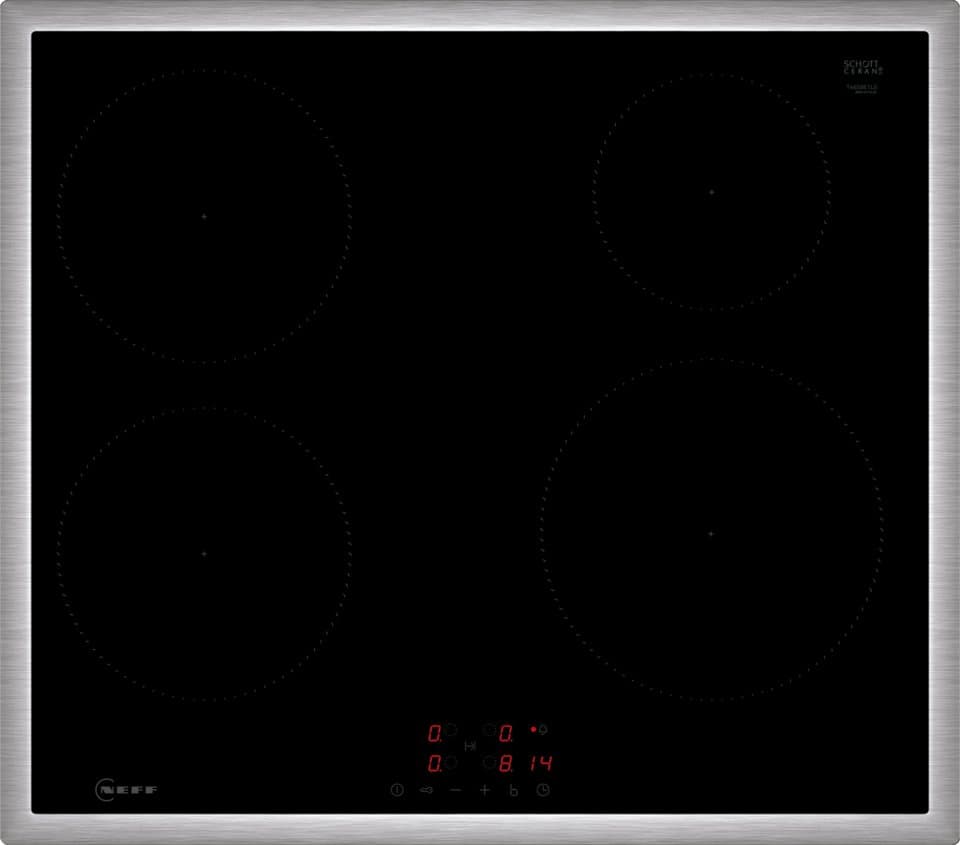Image resolution: width=960 pixels, height=845 pixels.
Task: Select the front right zone circle beside 8
Action: [489, 762]
